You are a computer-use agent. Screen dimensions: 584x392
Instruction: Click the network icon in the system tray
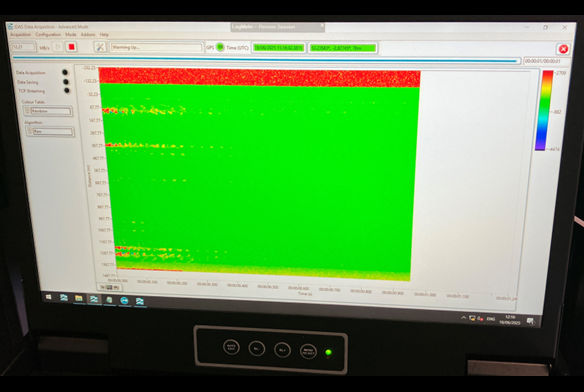(x=472, y=318)
